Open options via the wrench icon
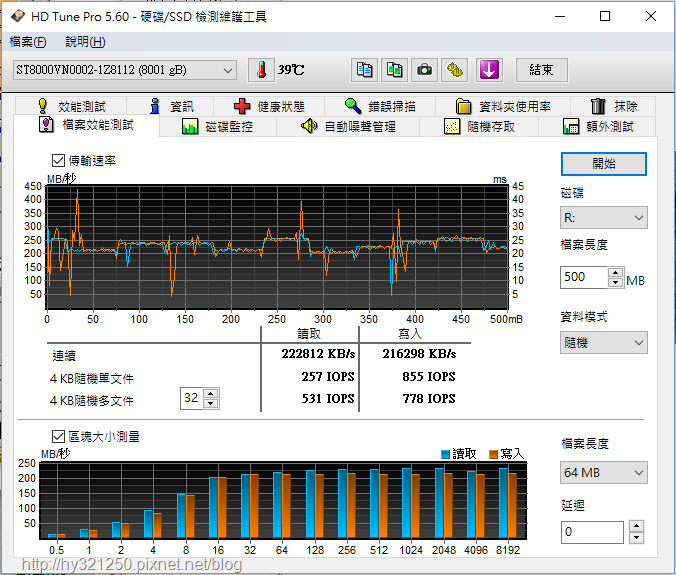The image size is (676, 575). (x=455, y=70)
